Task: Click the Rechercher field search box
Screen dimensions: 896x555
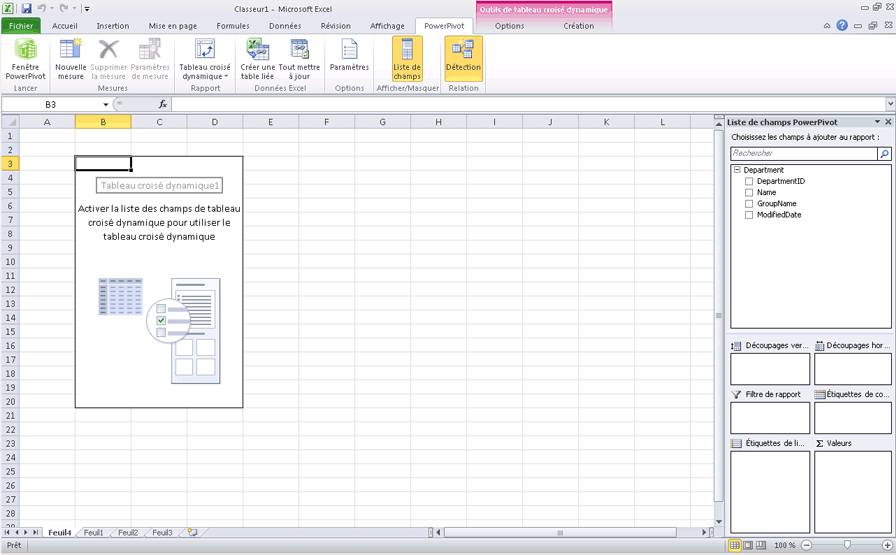Action: coord(804,154)
